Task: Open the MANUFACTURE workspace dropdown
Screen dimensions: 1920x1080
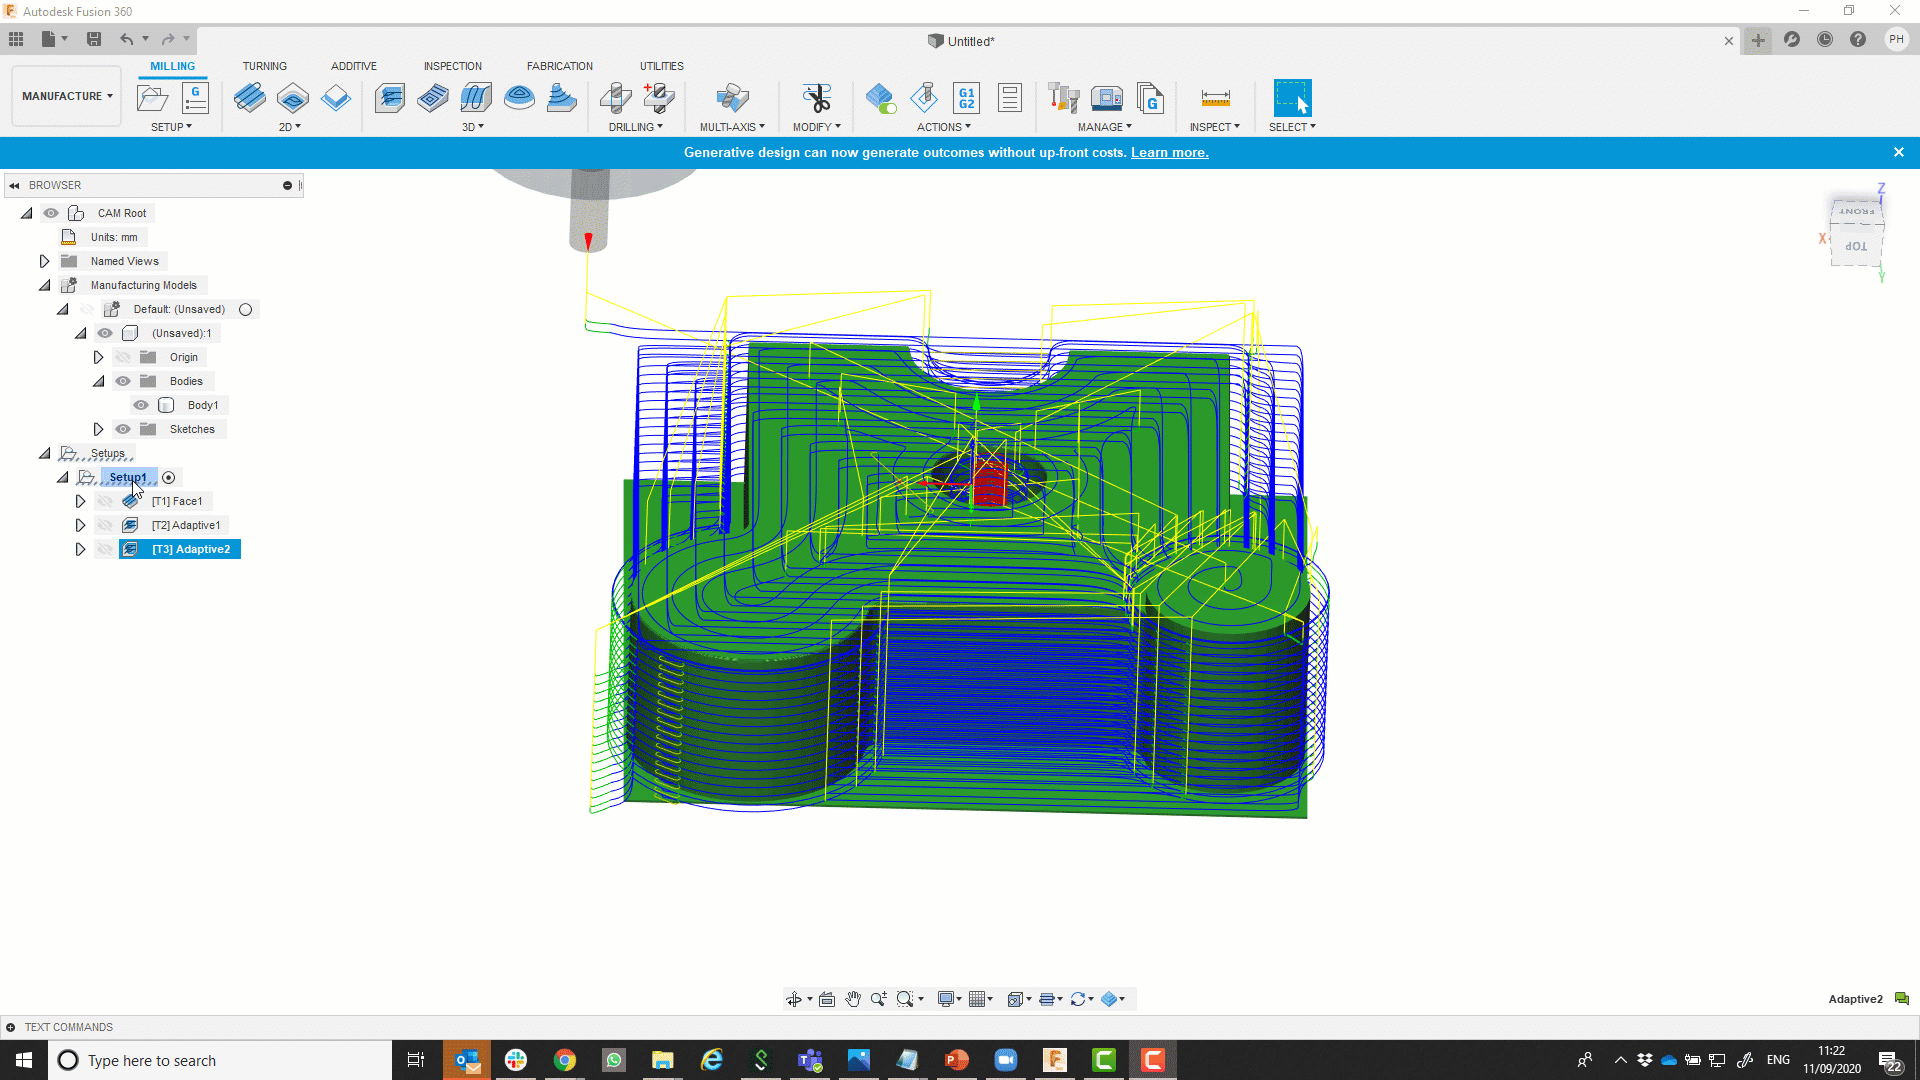Action: click(67, 96)
